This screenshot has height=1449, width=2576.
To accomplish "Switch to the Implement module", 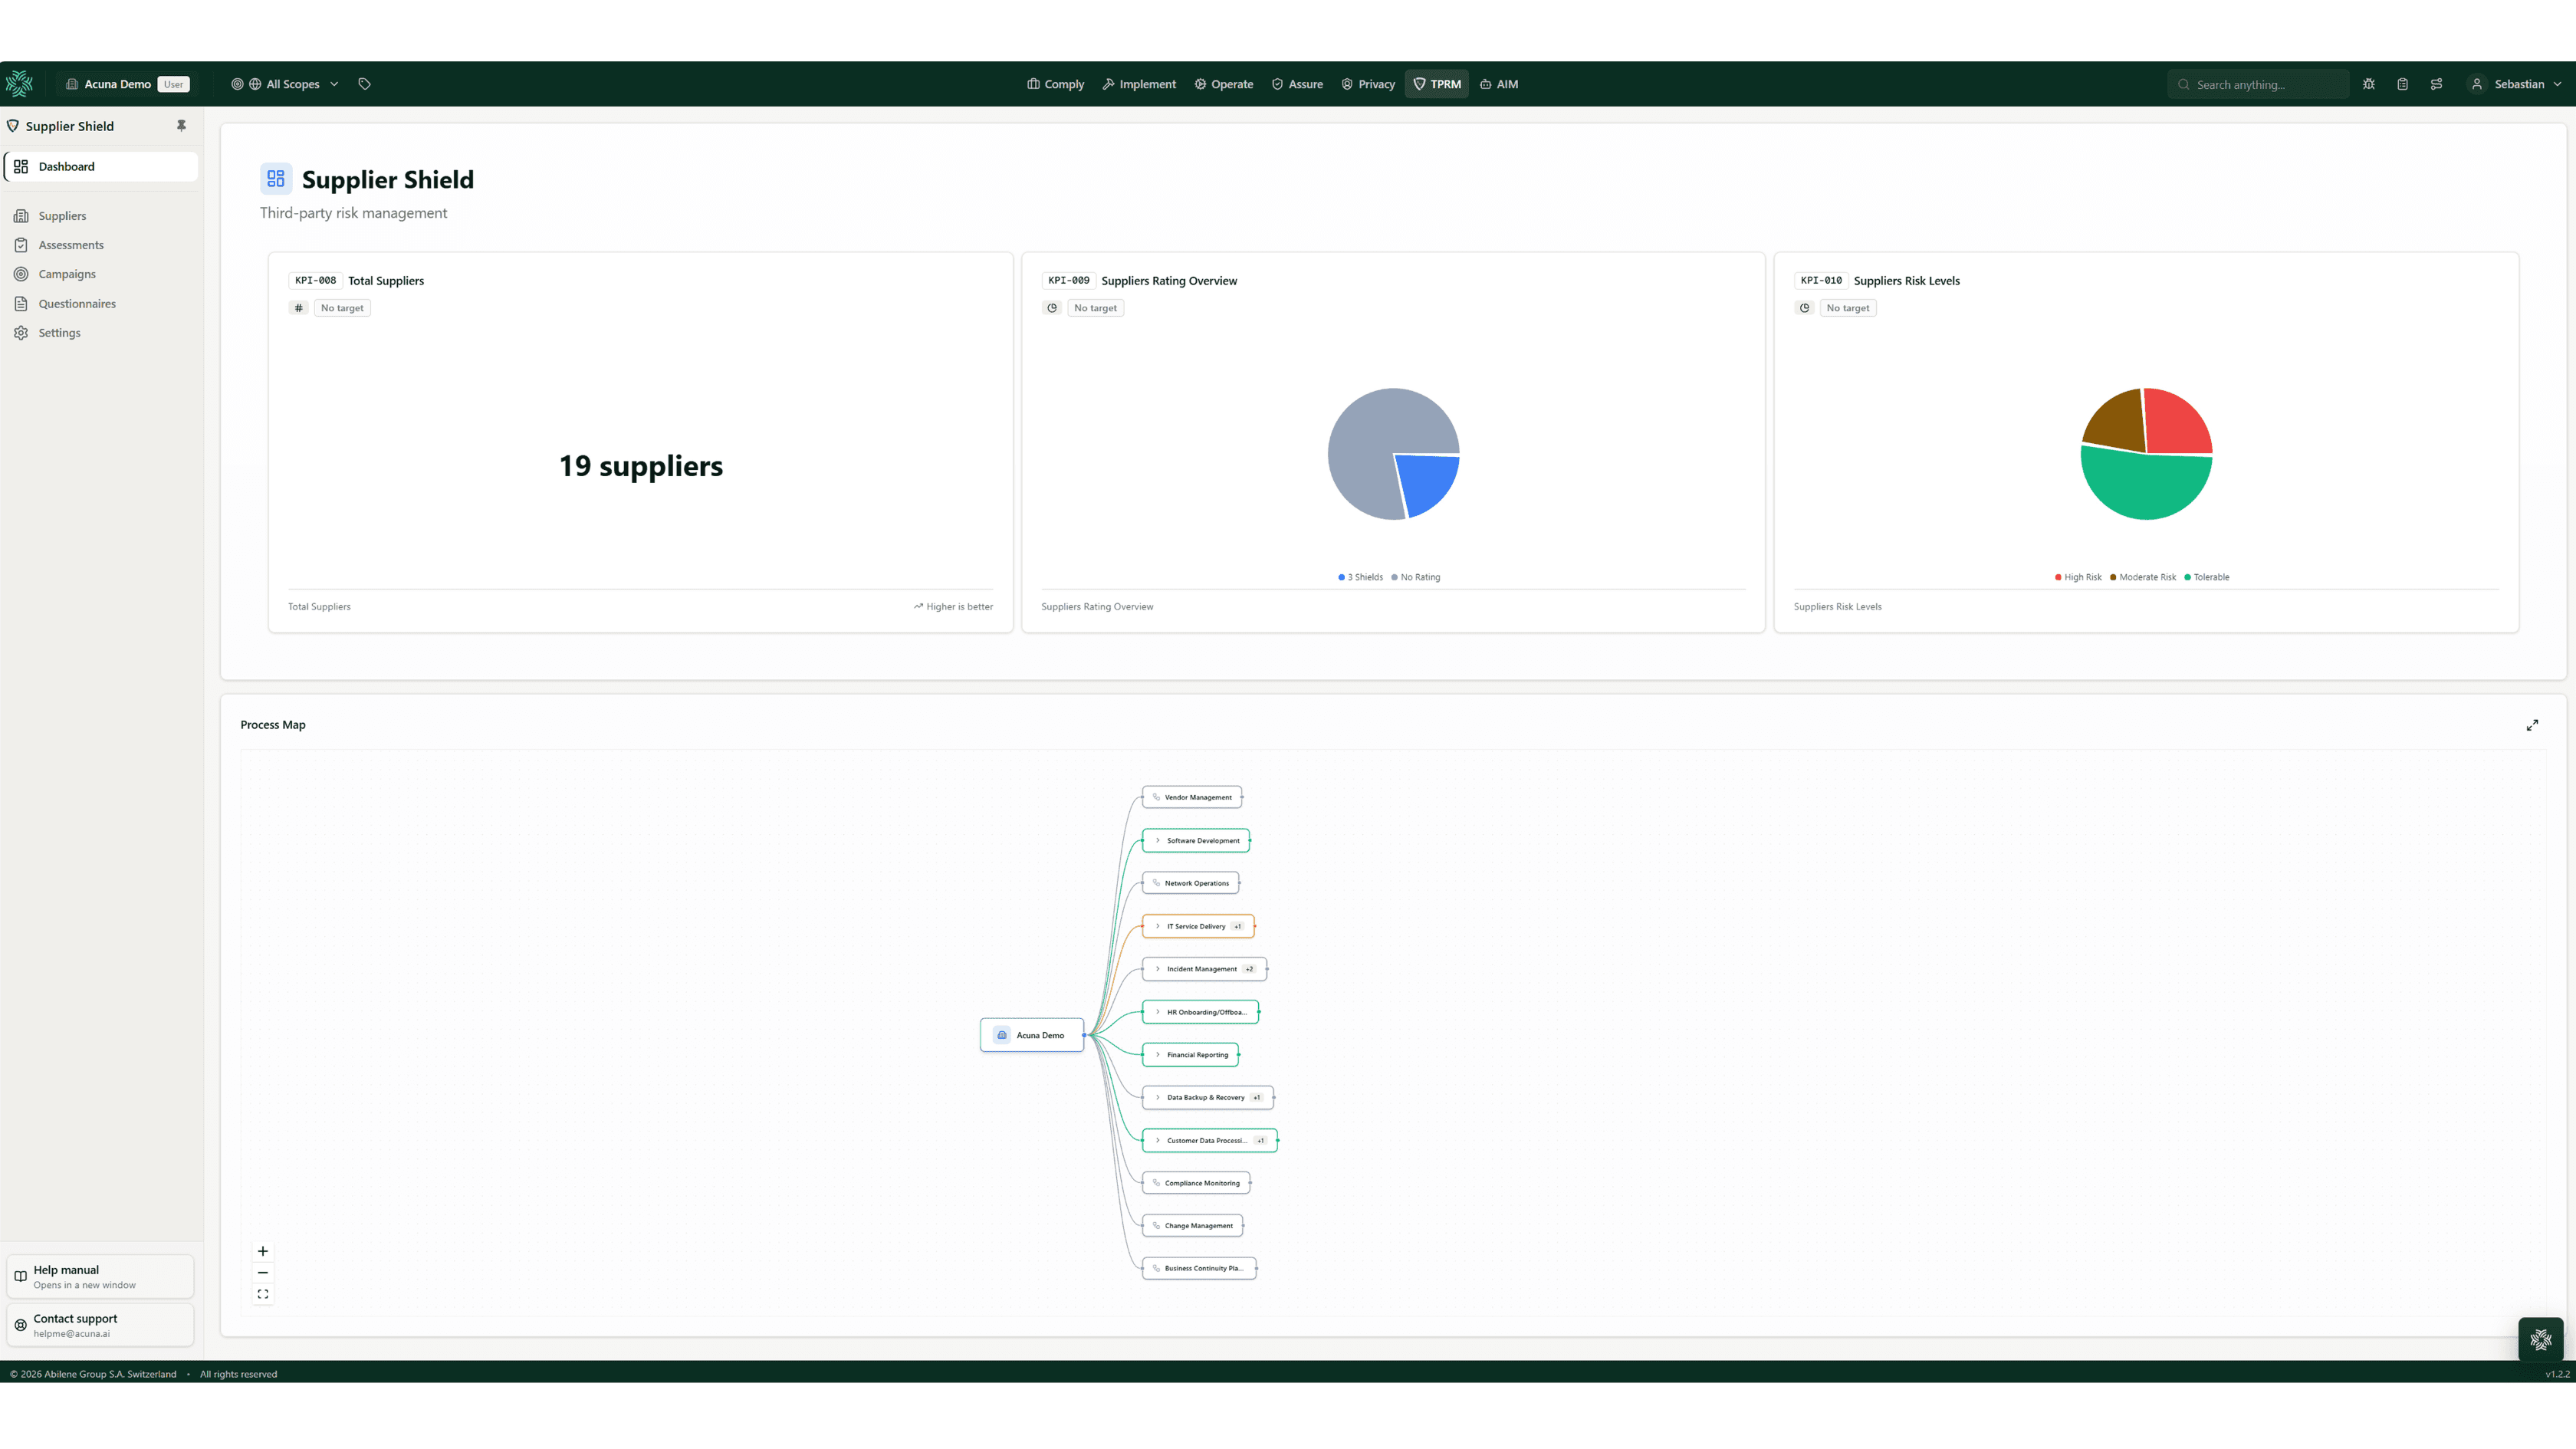I will tap(1139, 84).
